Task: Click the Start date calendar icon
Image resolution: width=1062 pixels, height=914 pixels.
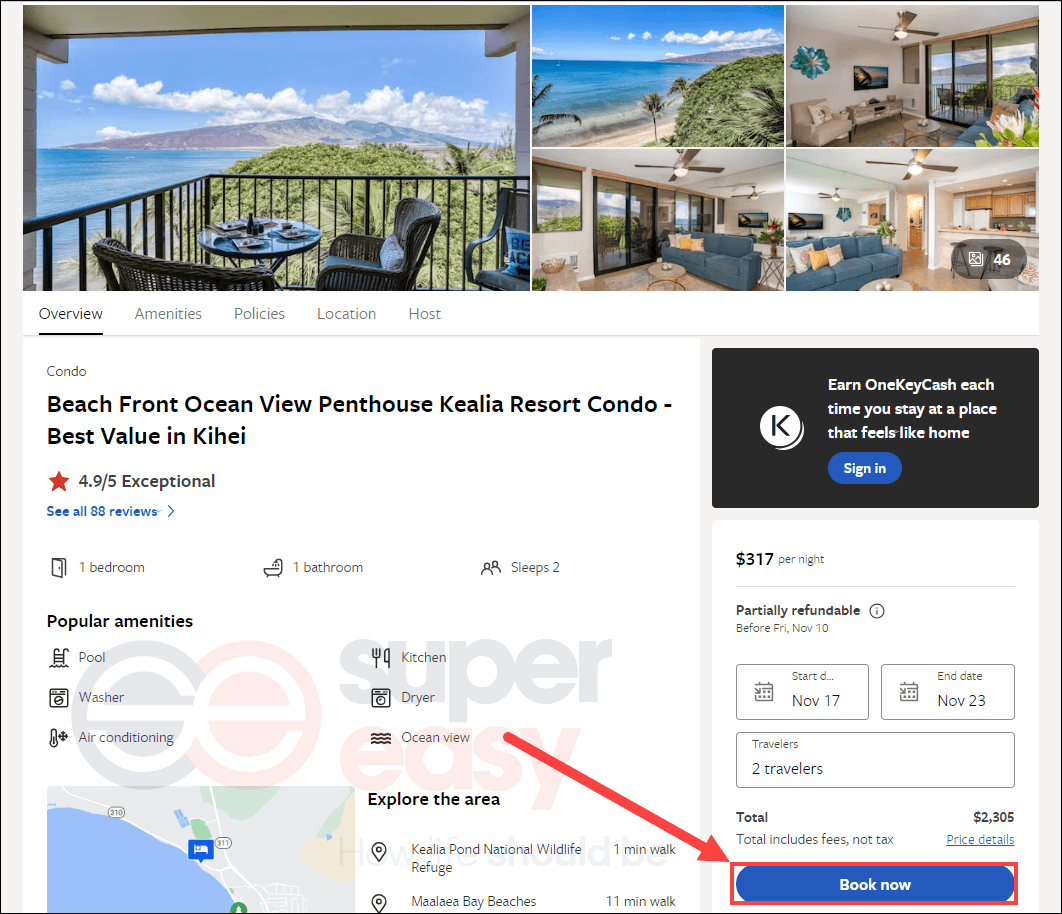Action: (764, 691)
